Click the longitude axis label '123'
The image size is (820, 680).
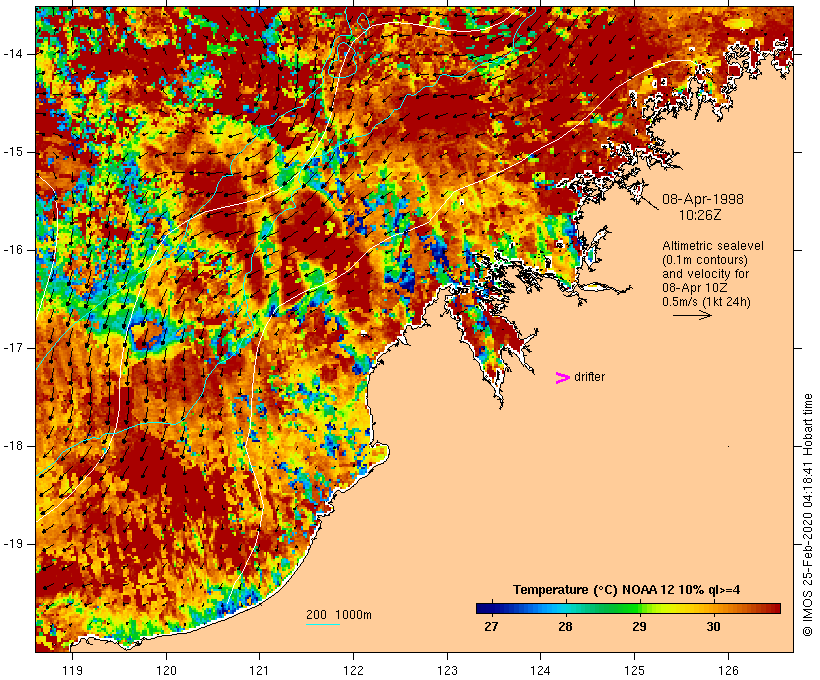click(x=447, y=671)
